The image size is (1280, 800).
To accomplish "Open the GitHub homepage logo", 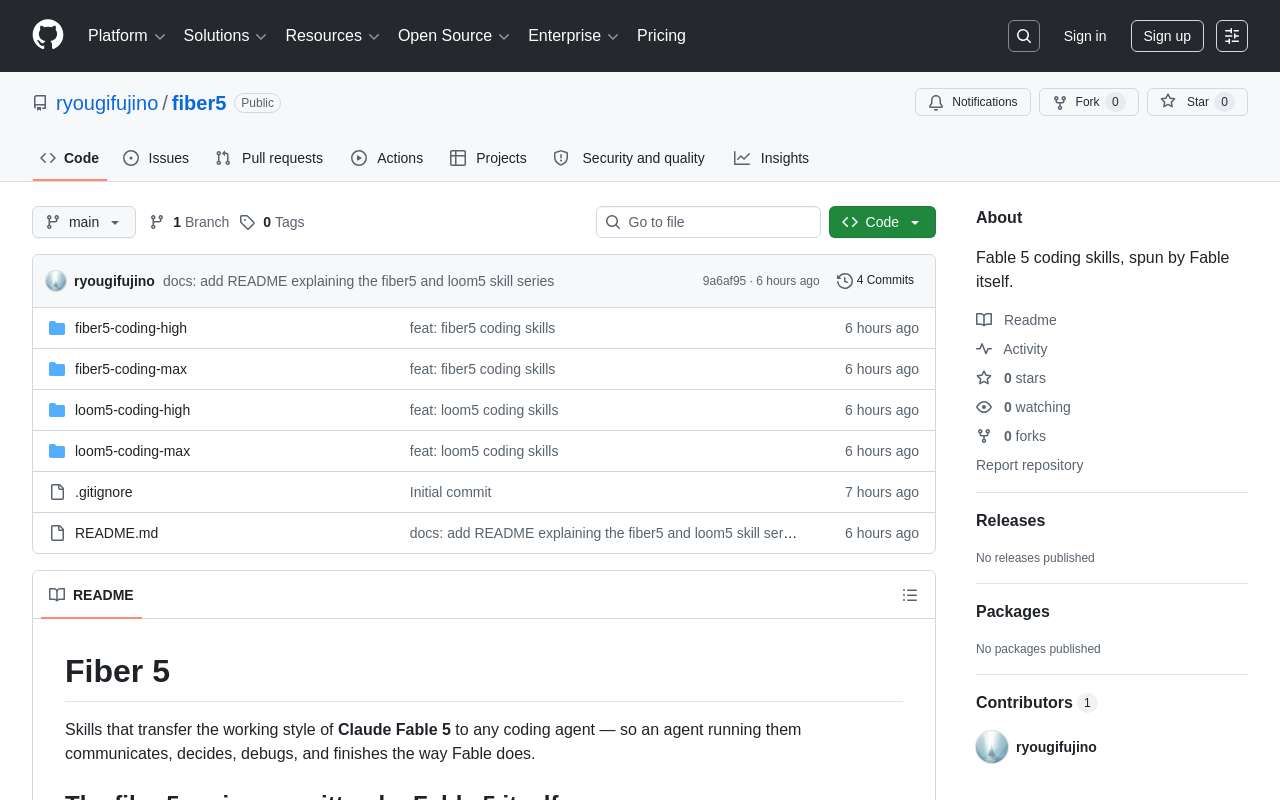I will pyautogui.click(x=48, y=35).
